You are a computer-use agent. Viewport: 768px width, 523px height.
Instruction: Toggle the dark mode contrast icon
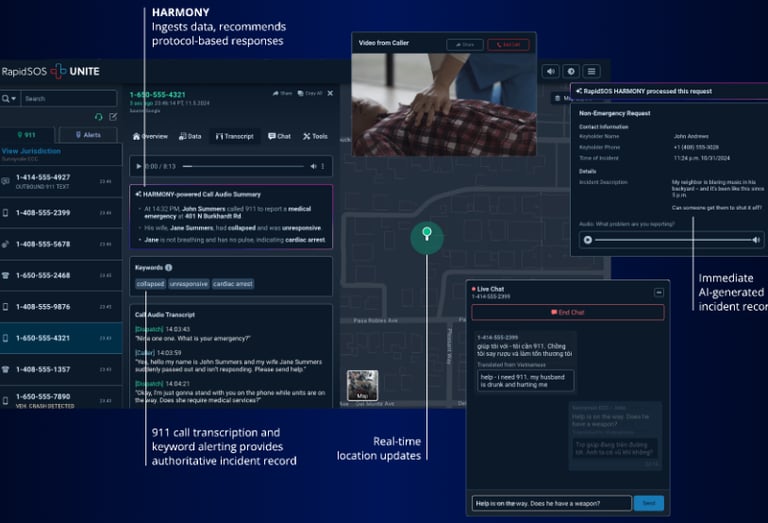[x=571, y=71]
